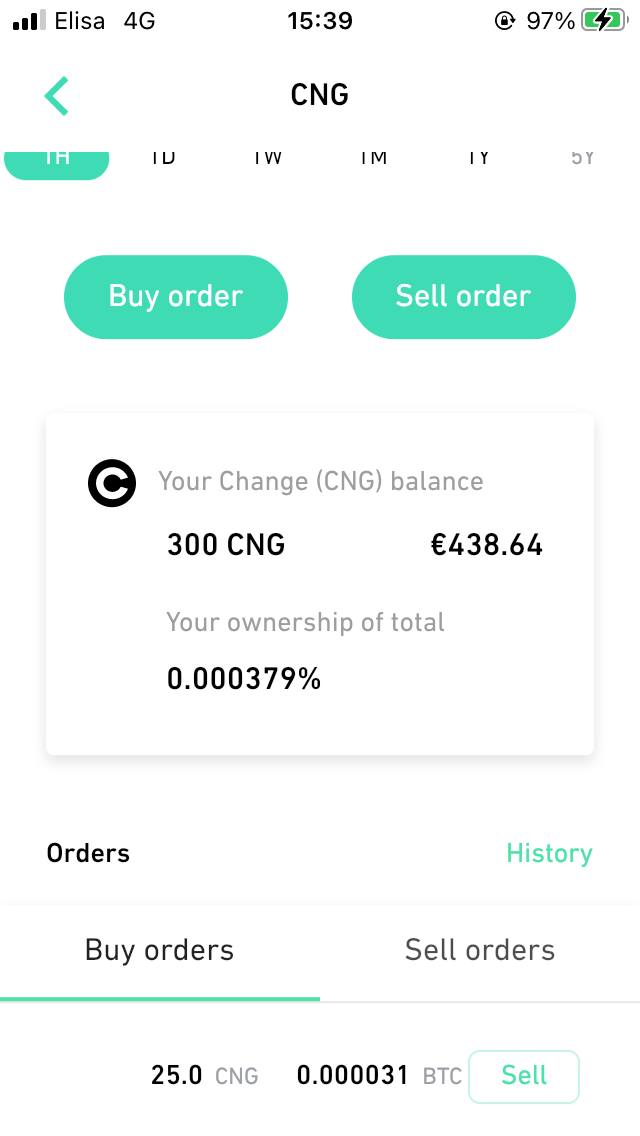Viewport: 640px width, 1136px height.
Task: Tap the 0.000379% ownership figure
Action: [x=244, y=680]
